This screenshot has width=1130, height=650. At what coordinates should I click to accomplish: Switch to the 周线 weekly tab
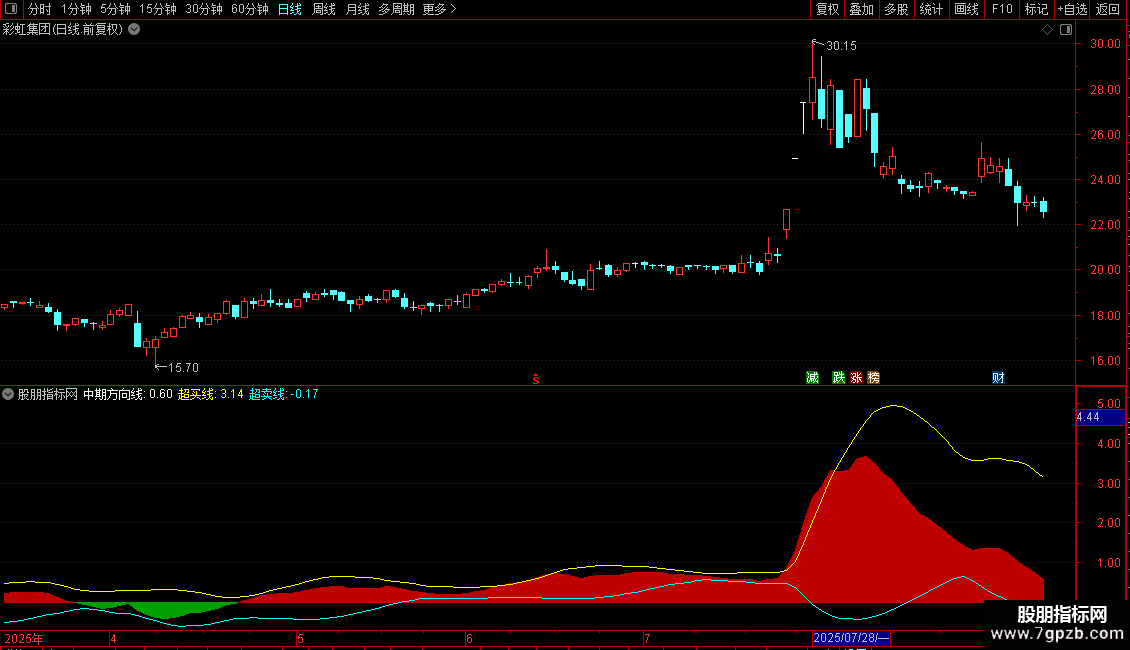(324, 9)
